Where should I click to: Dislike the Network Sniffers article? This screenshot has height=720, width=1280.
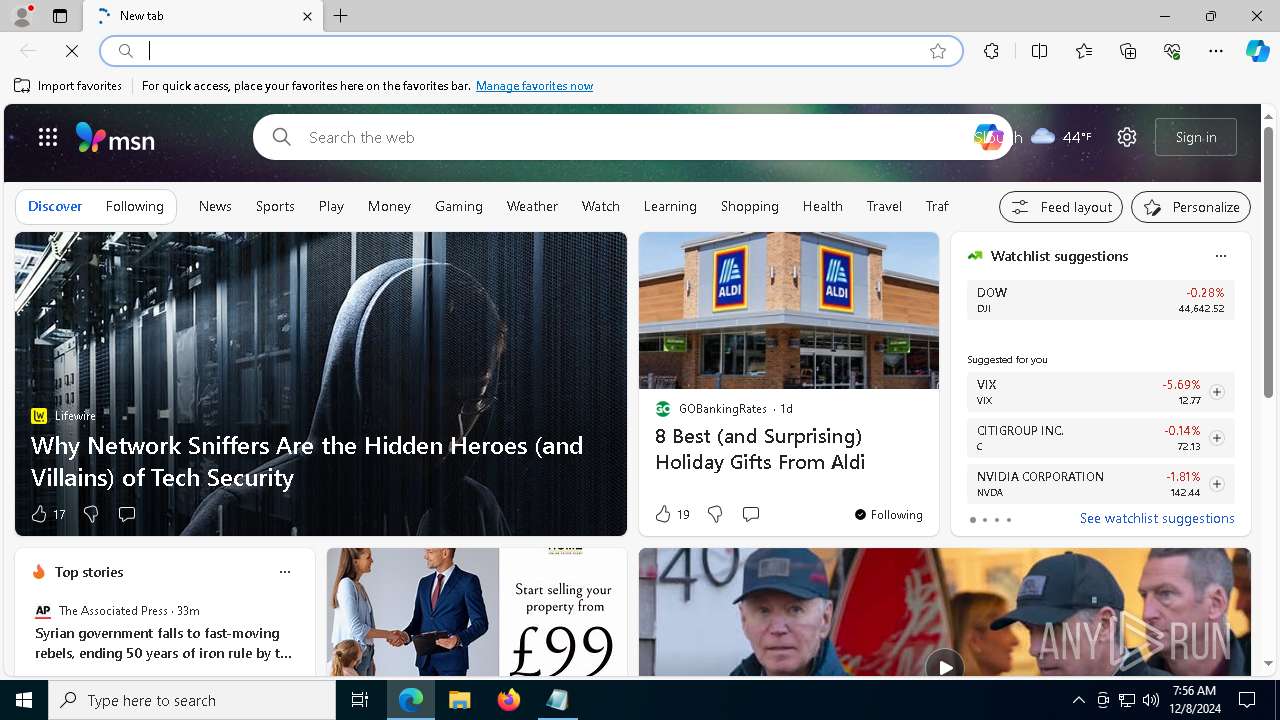pos(91,514)
